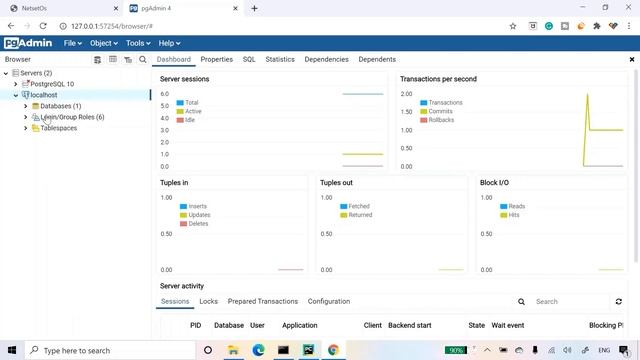Switch to the Statistics tab
This screenshot has height=360, width=640.
coord(280,60)
